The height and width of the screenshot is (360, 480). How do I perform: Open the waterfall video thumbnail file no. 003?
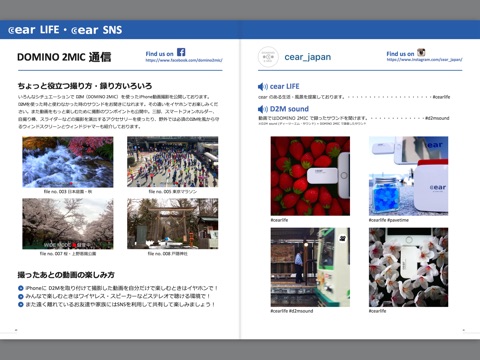point(68,162)
